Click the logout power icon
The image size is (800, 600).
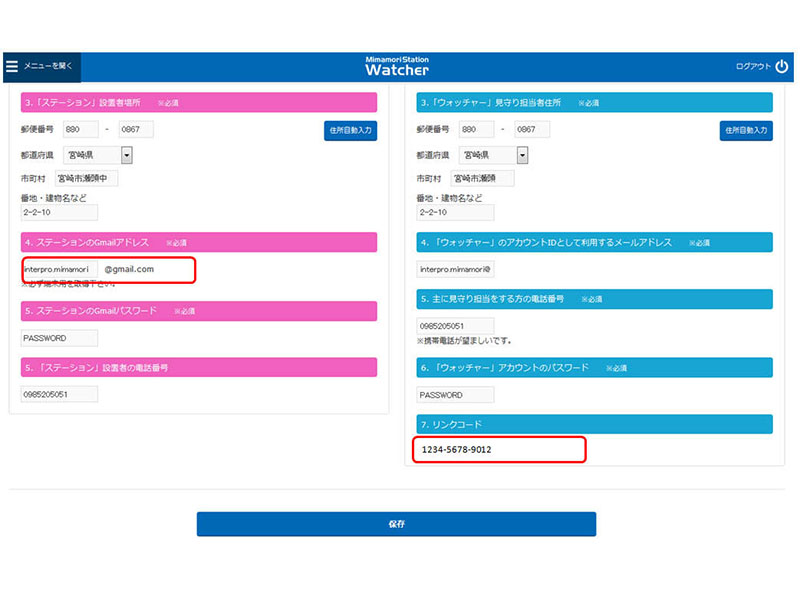pyautogui.click(x=781, y=66)
